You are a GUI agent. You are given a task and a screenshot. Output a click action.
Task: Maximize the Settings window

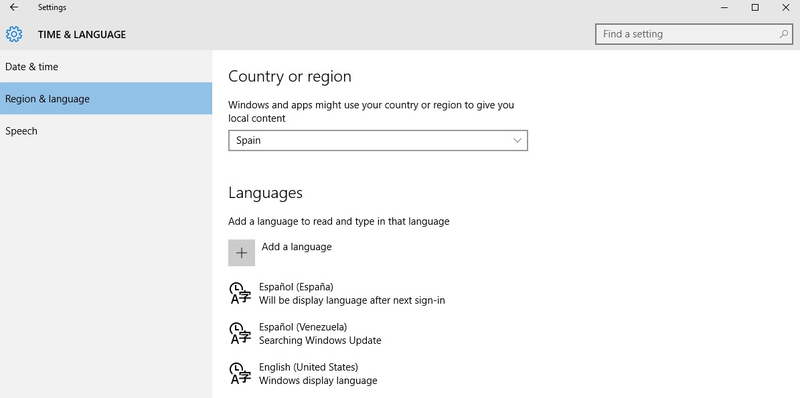click(755, 7)
